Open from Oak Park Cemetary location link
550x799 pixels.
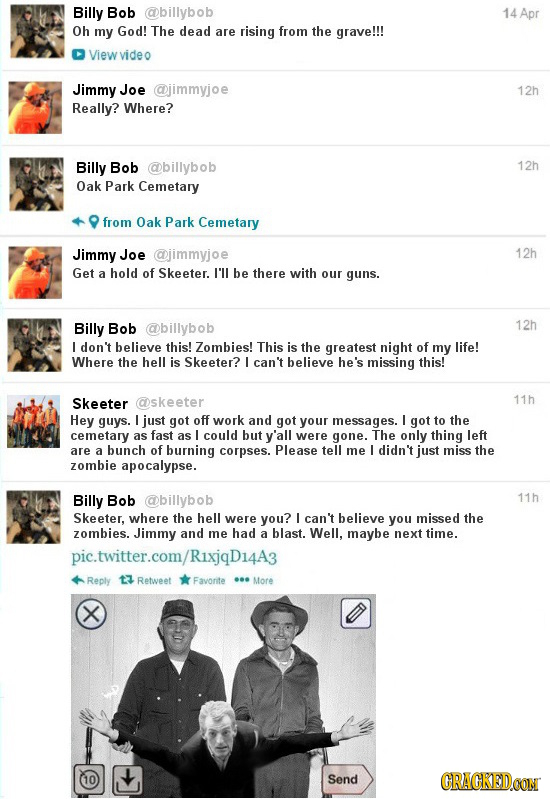tap(180, 223)
